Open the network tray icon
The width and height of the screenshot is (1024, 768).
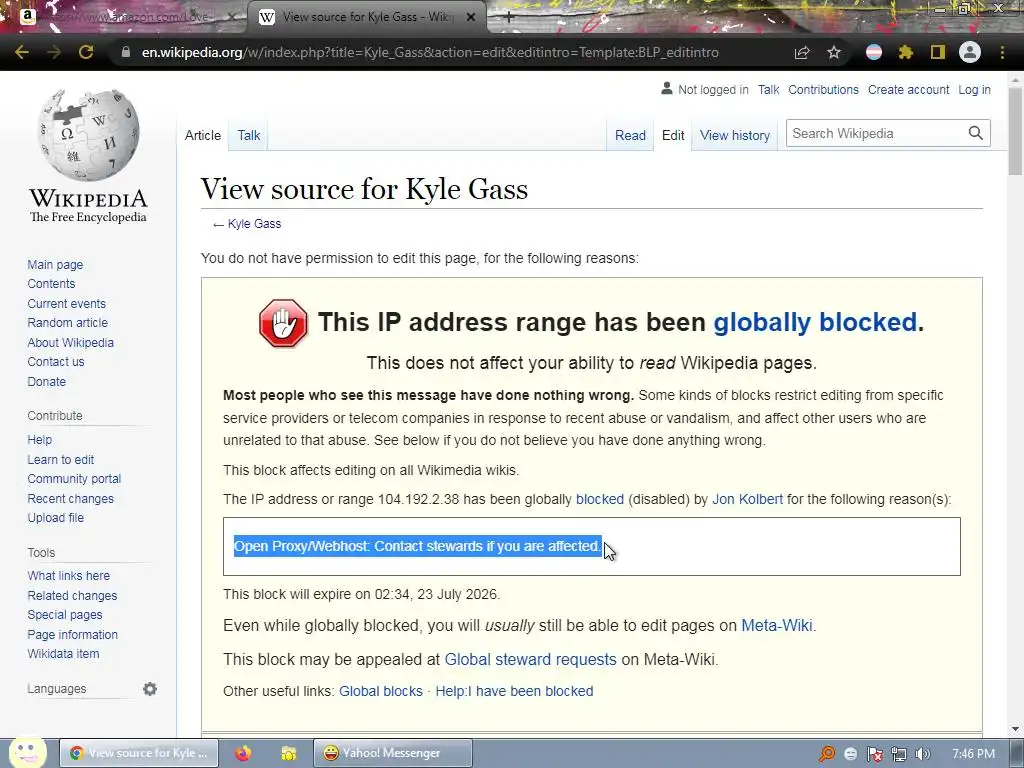tap(899, 754)
